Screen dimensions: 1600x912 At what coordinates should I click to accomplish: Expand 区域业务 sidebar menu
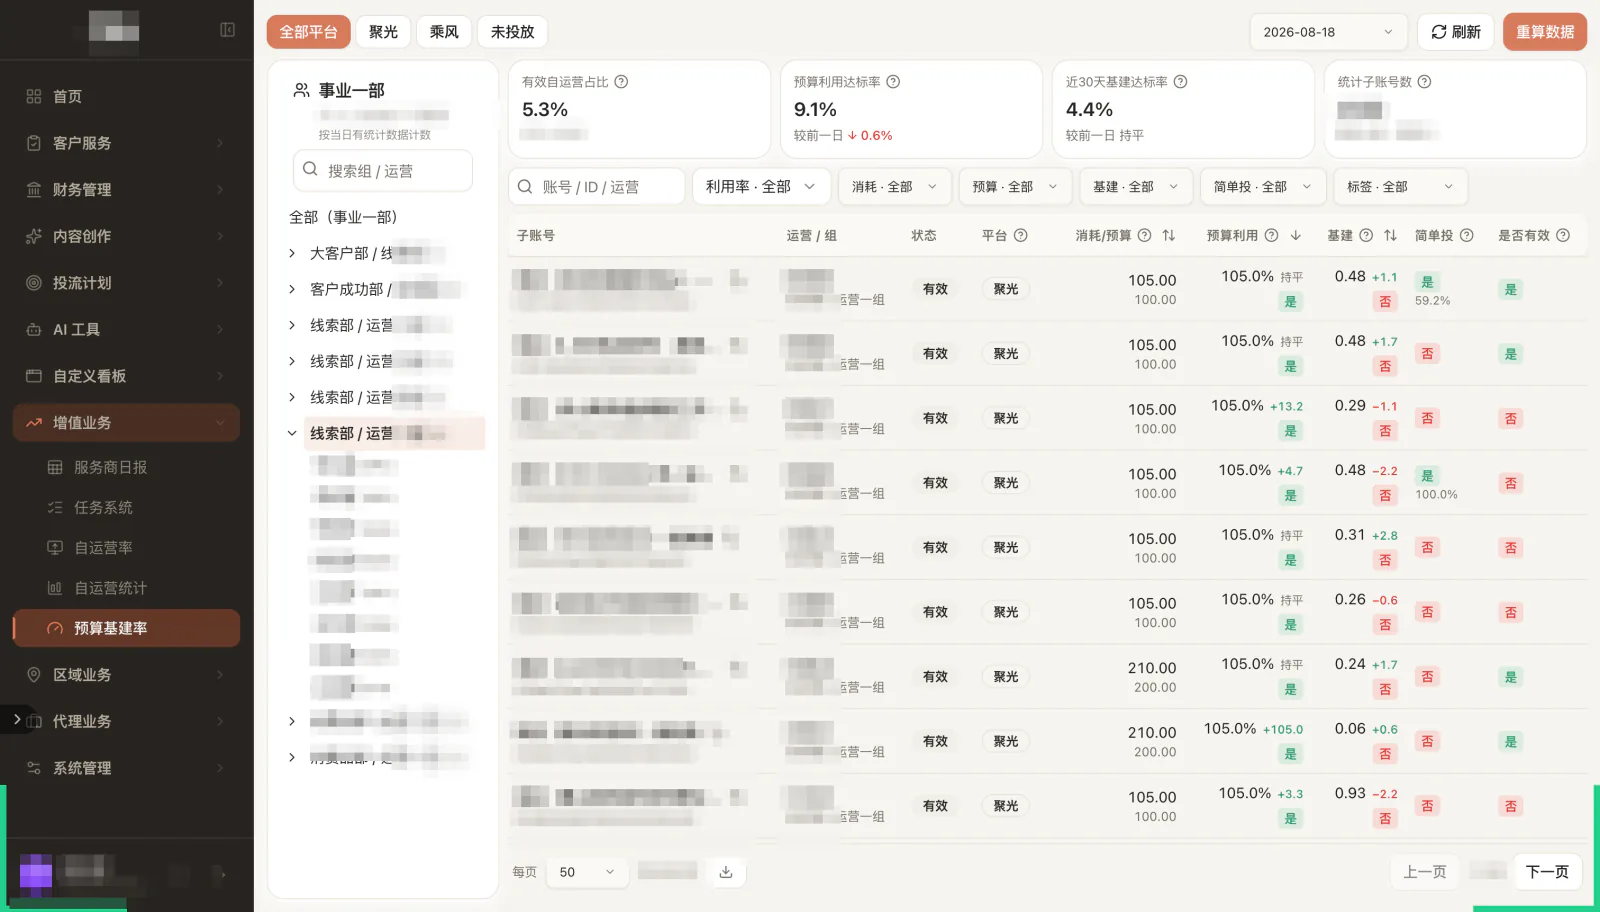126,675
